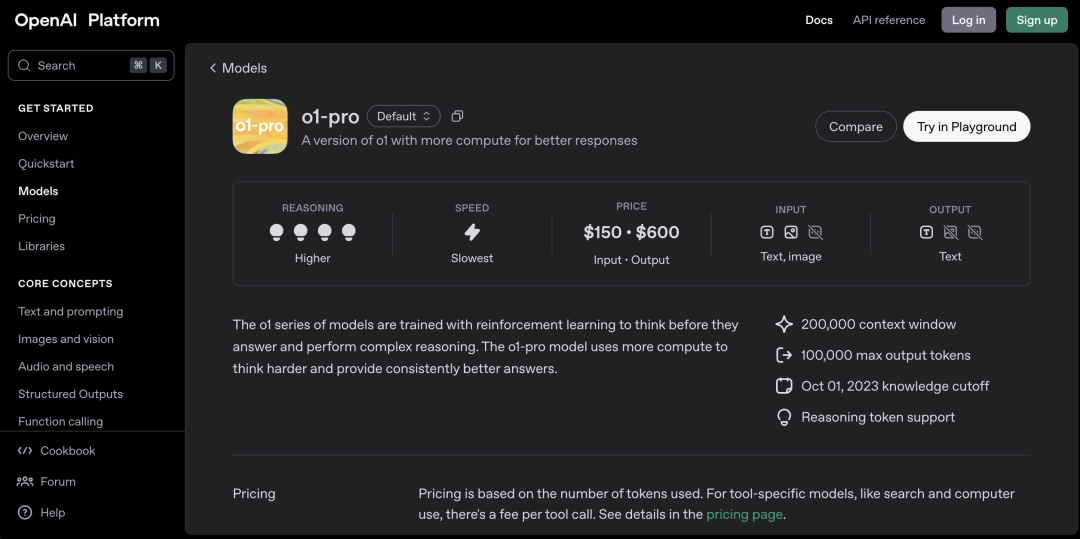Open the Default version dropdown
The width and height of the screenshot is (1080, 539).
coord(404,116)
